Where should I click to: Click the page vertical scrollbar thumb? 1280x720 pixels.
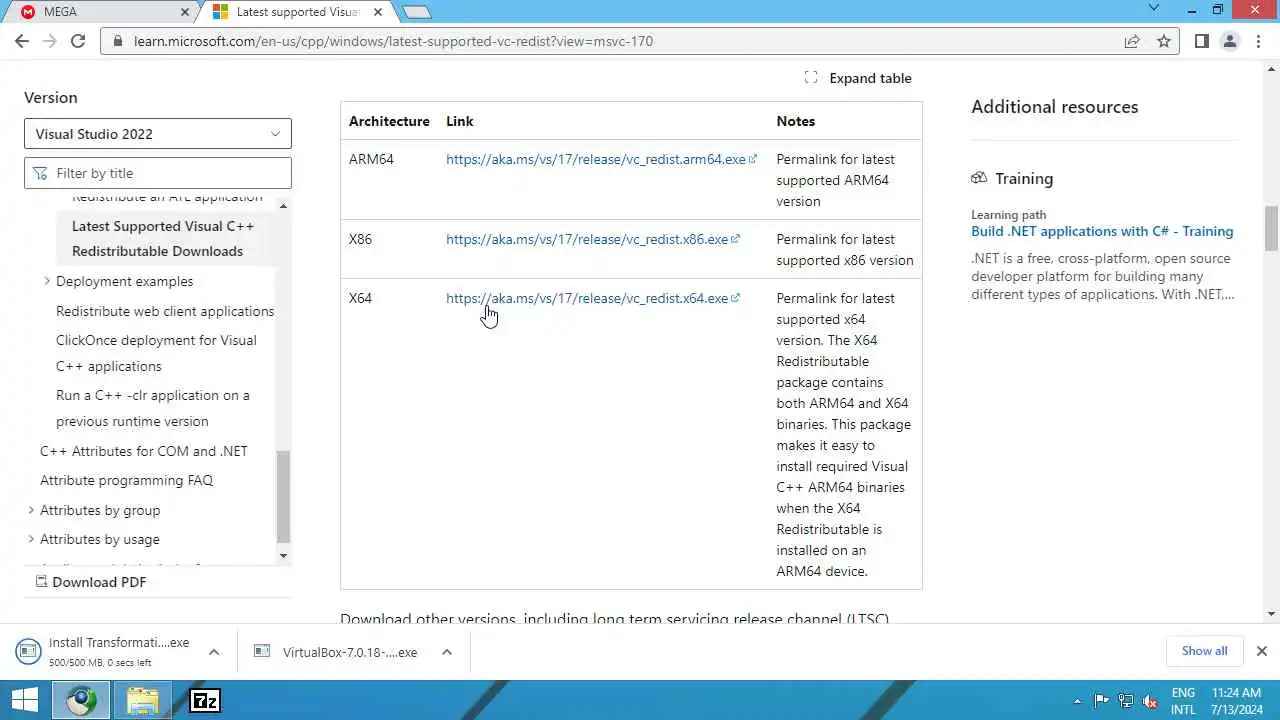click(x=1271, y=229)
